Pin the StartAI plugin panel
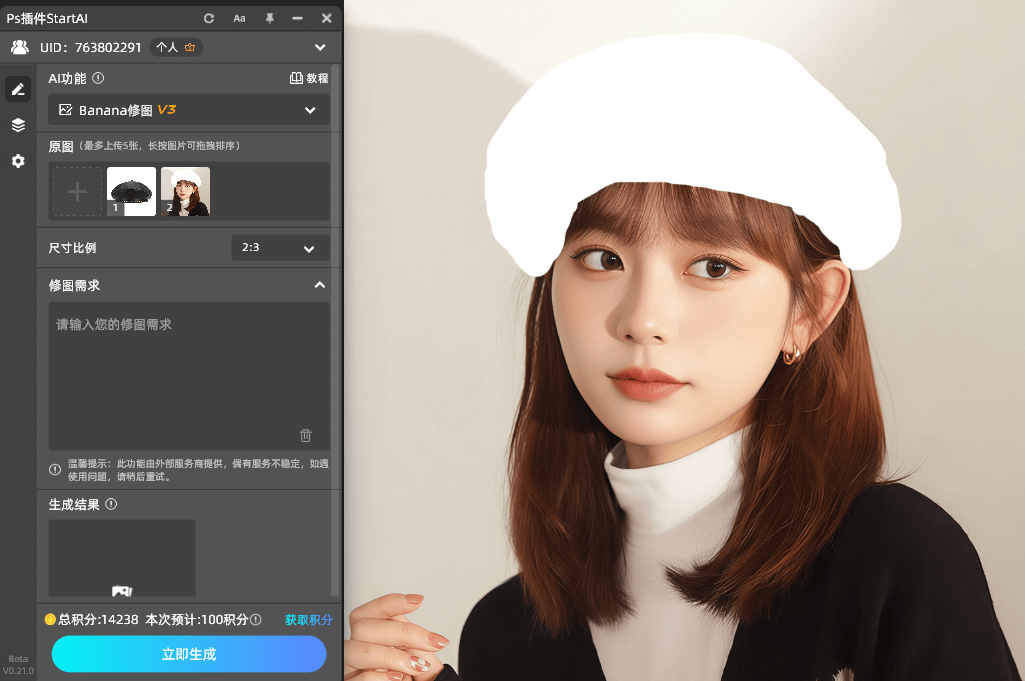Viewport: 1025px width, 681px height. [x=269, y=18]
